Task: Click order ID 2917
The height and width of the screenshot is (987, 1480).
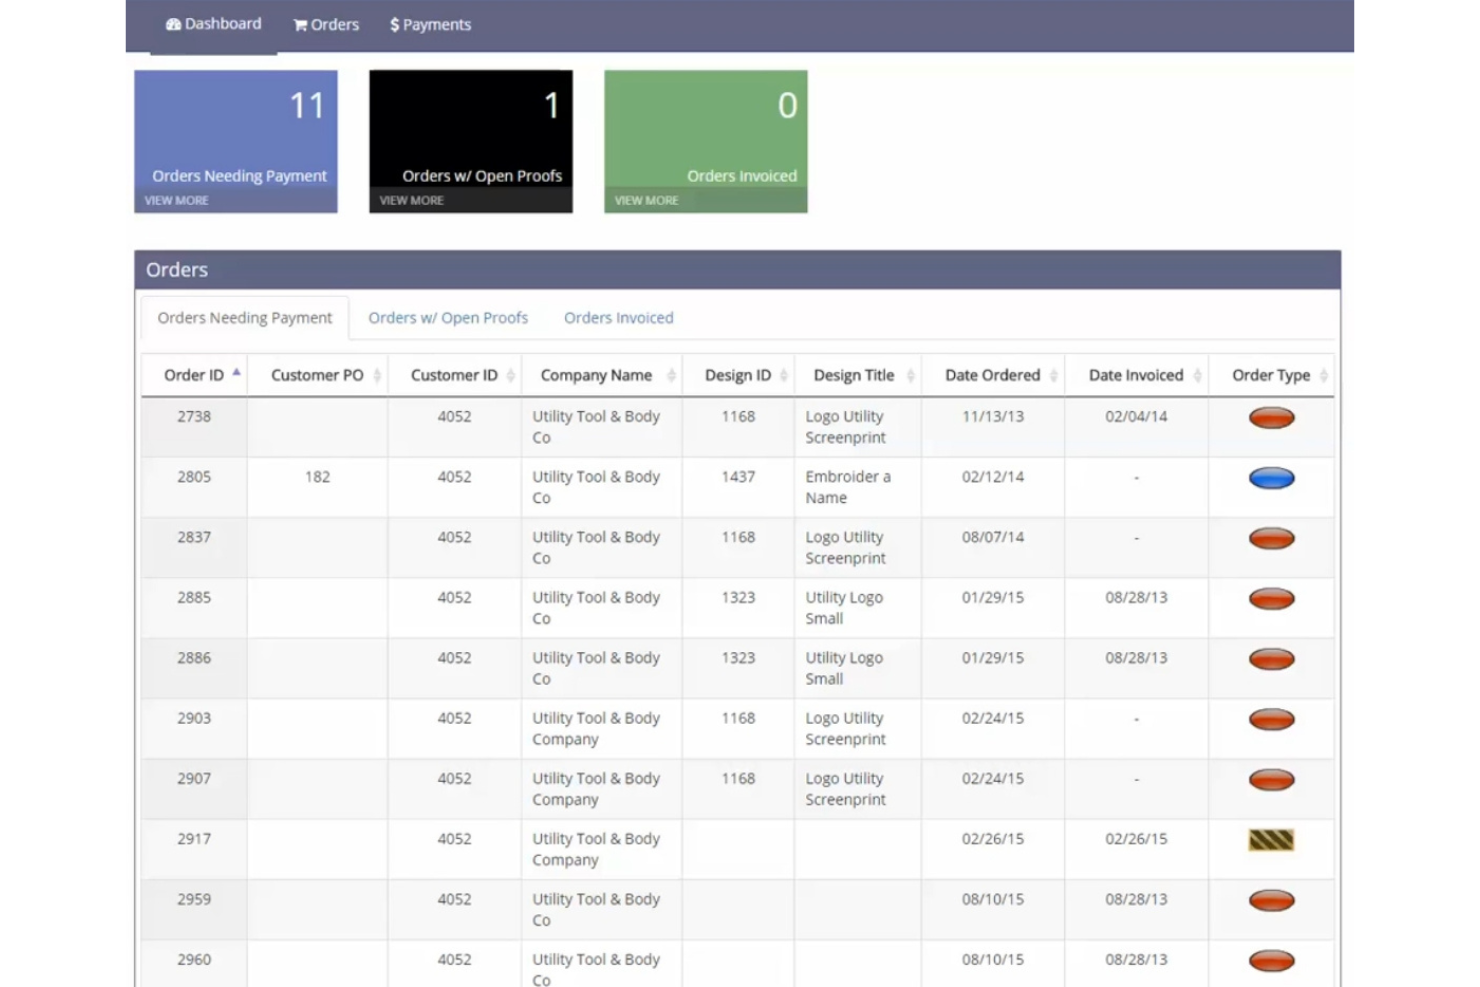Action: [194, 839]
